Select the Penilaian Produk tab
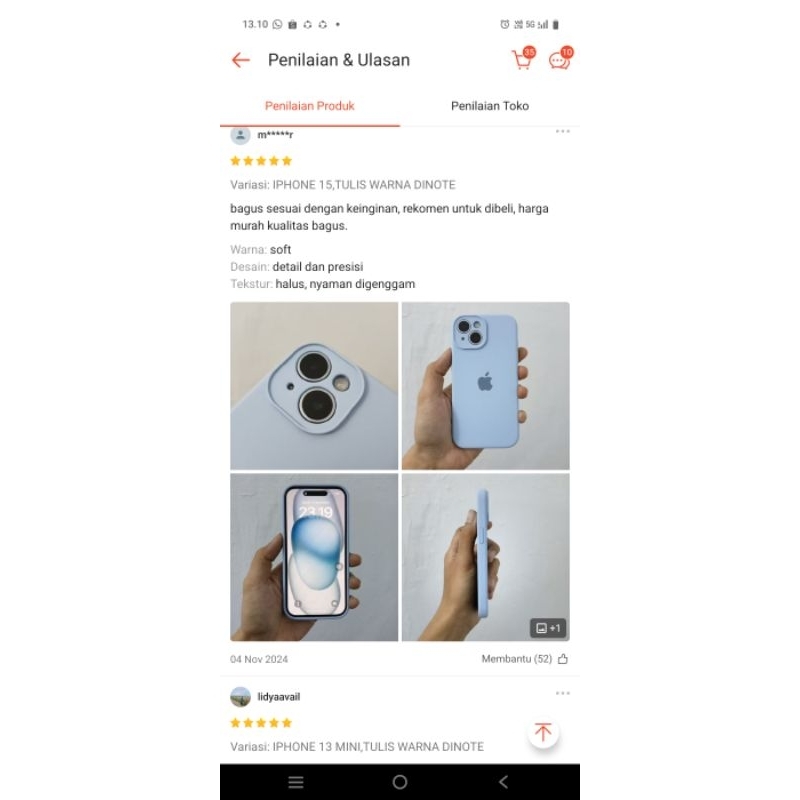This screenshot has width=800, height=800. [310, 106]
